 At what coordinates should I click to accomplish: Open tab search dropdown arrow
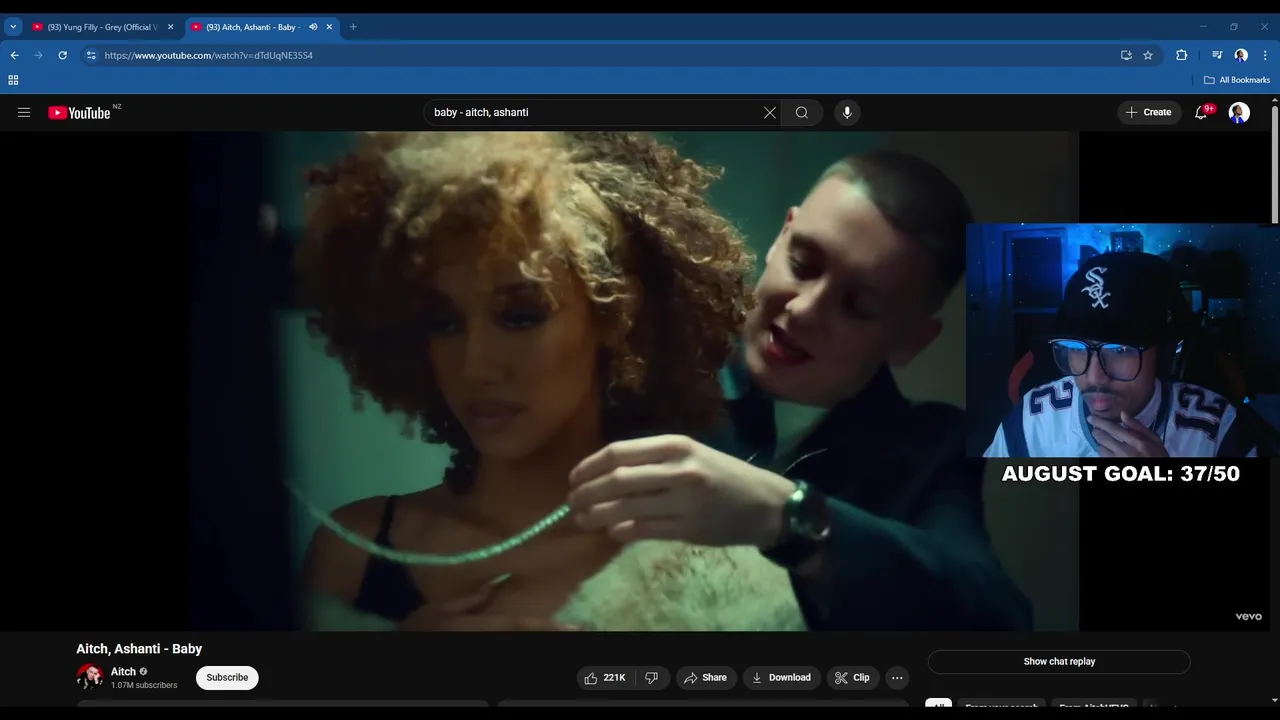(13, 27)
